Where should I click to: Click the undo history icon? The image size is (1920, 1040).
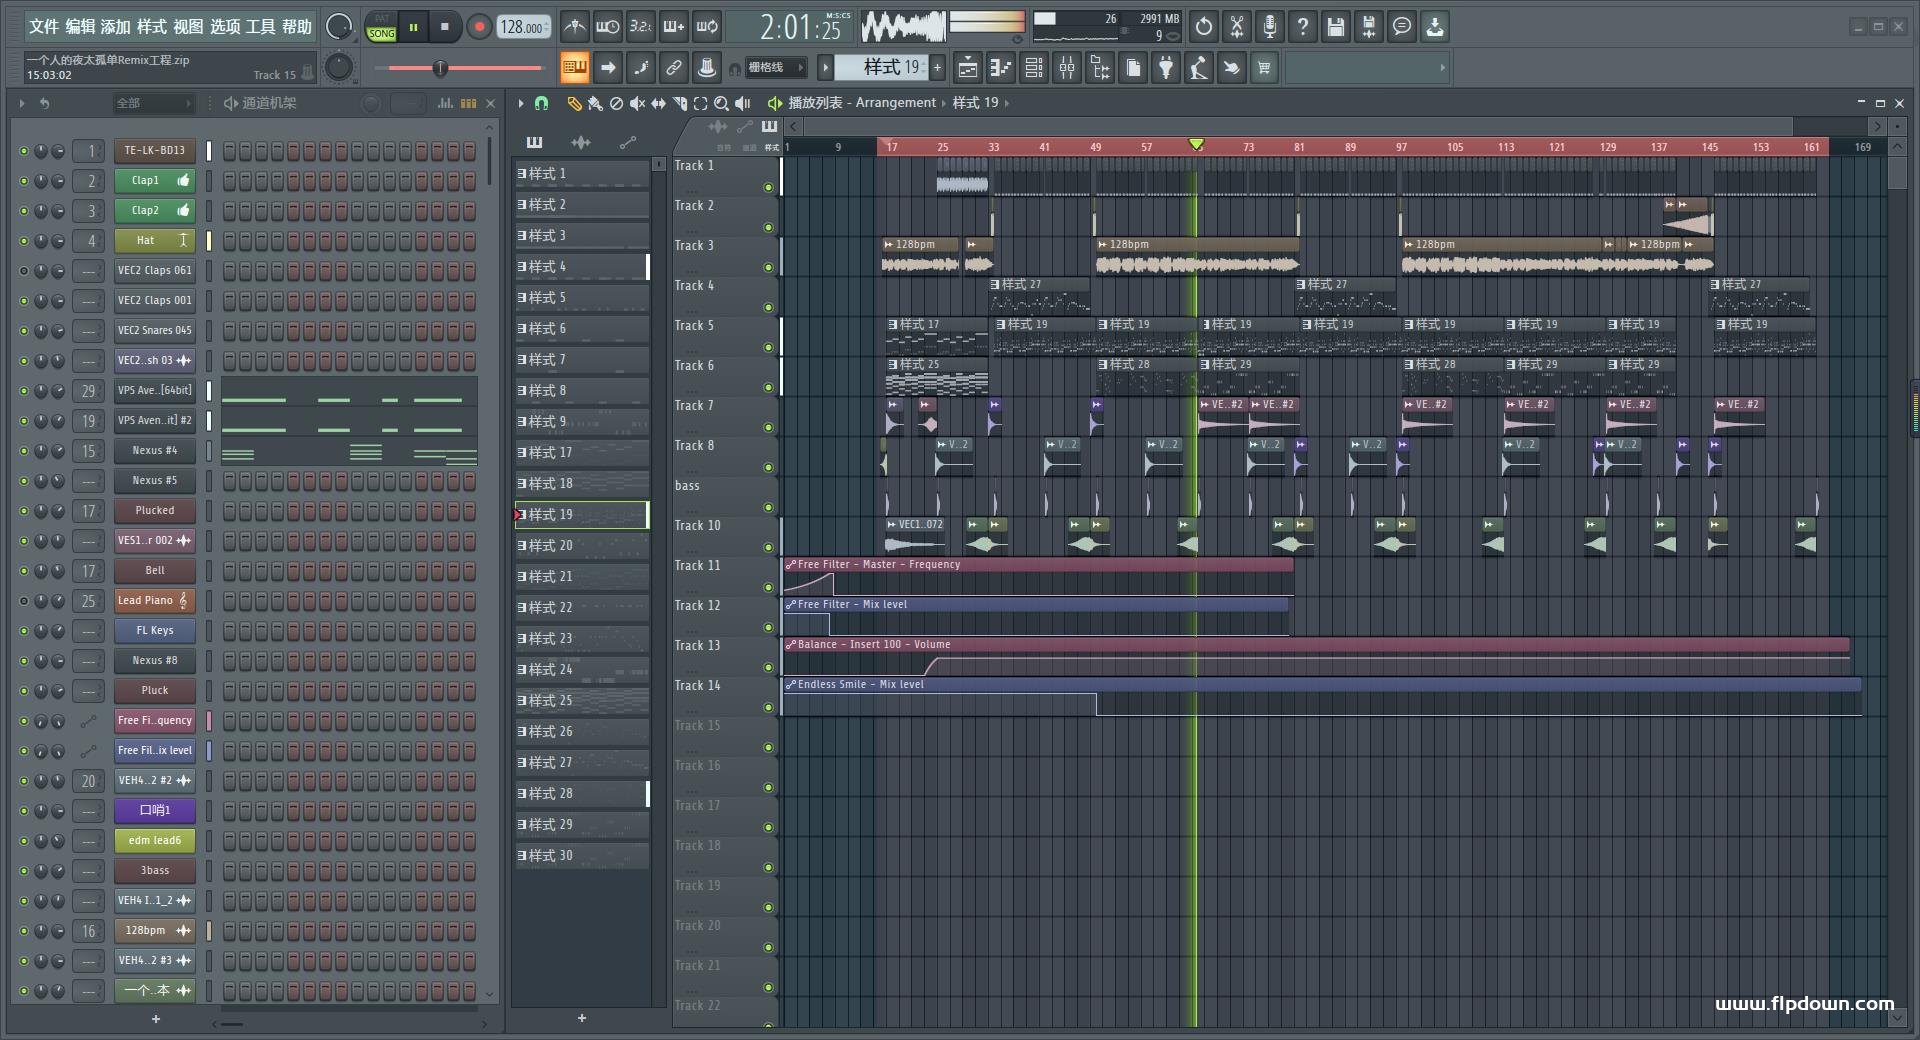coord(1204,27)
